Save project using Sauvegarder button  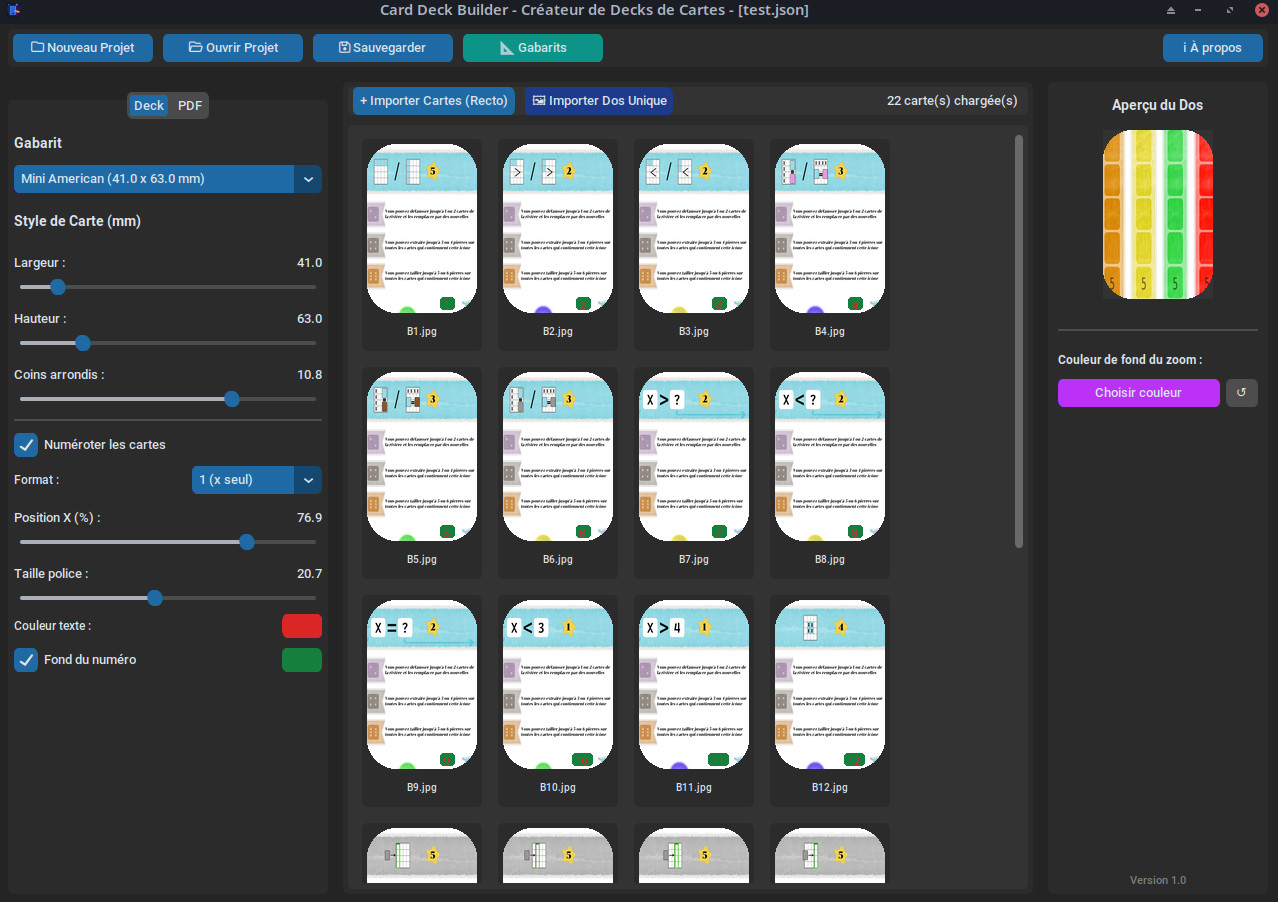[x=383, y=48]
